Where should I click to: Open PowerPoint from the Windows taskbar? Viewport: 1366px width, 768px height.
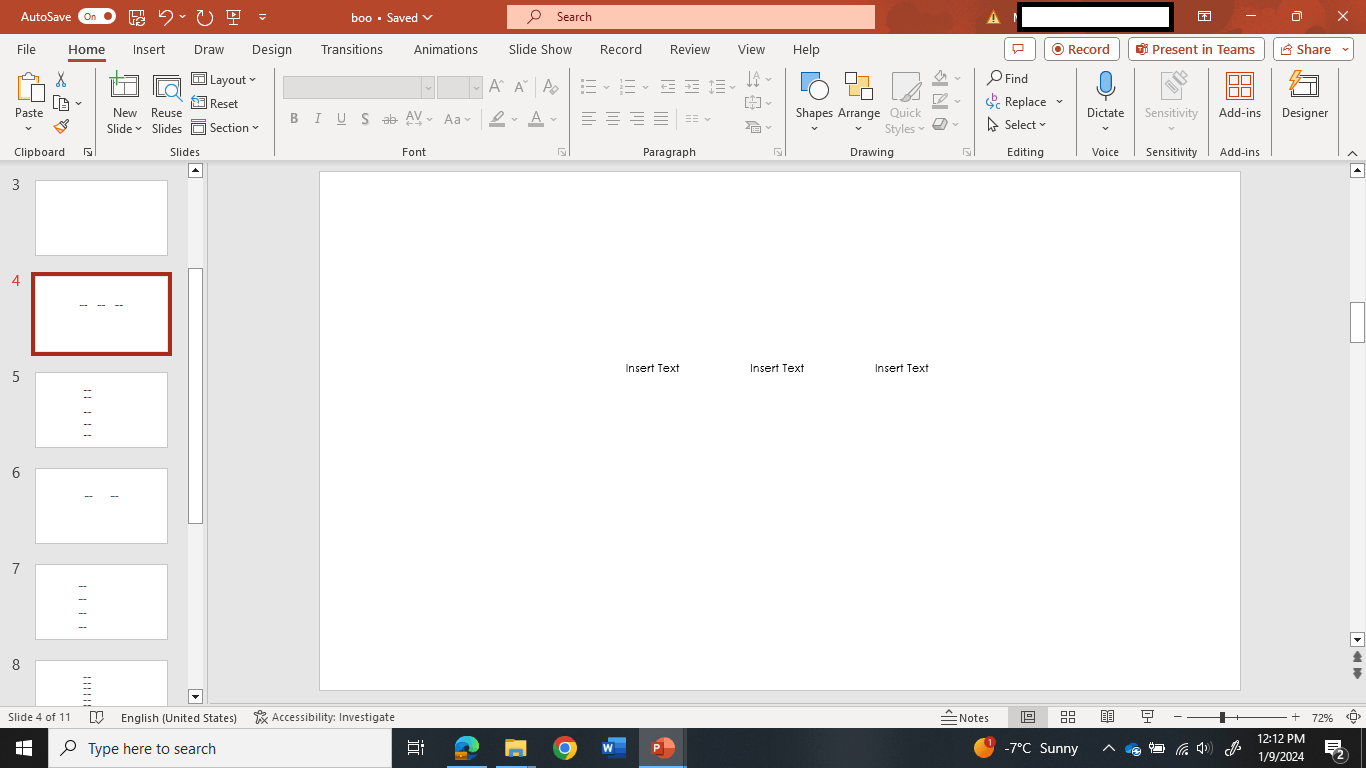coord(662,748)
